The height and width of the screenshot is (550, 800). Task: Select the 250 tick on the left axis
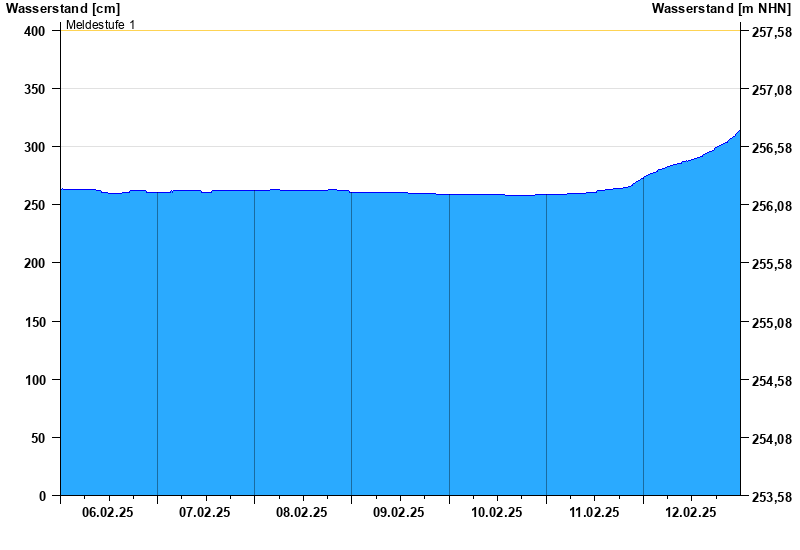pyautogui.click(x=35, y=205)
